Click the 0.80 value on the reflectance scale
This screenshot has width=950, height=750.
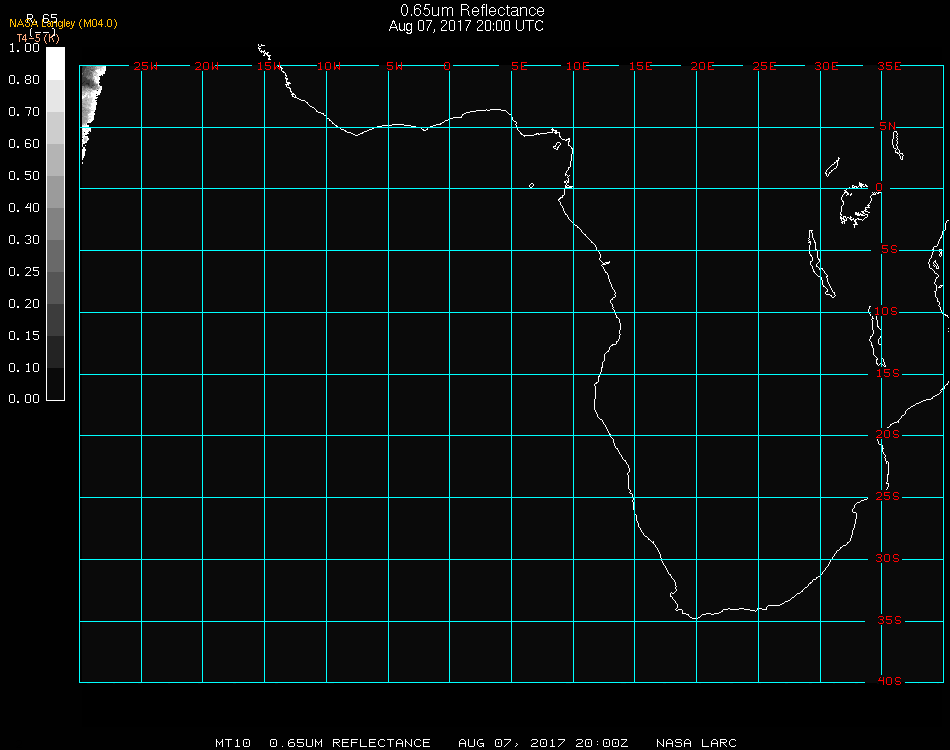(24, 80)
